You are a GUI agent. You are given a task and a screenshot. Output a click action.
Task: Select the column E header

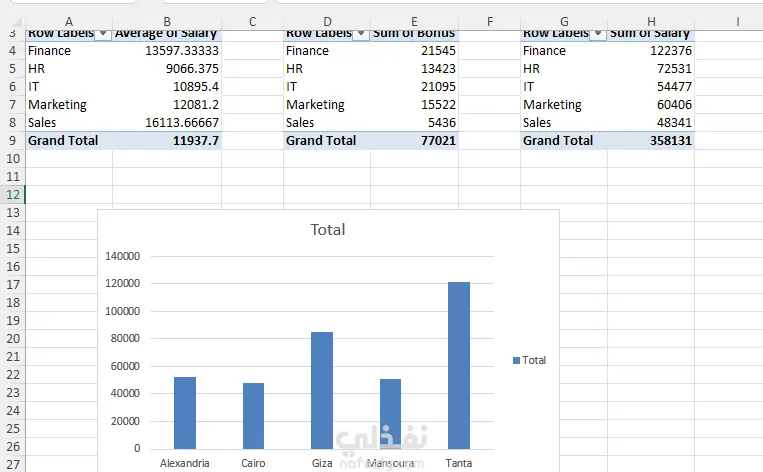click(x=414, y=21)
